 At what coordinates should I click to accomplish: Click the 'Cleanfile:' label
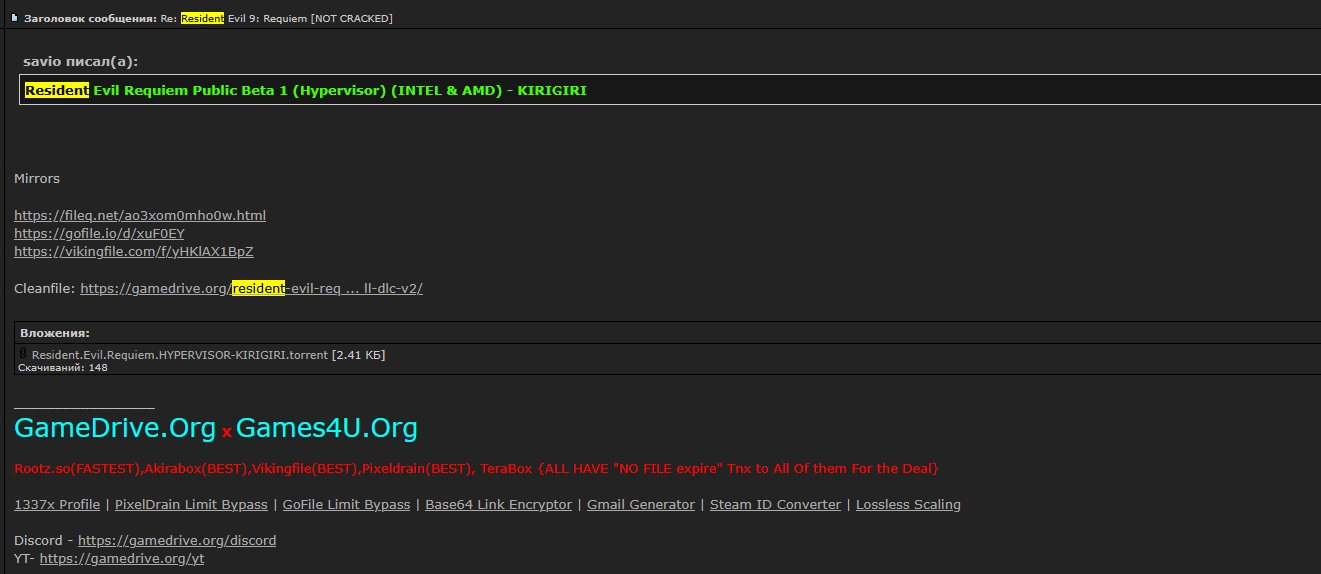point(45,288)
